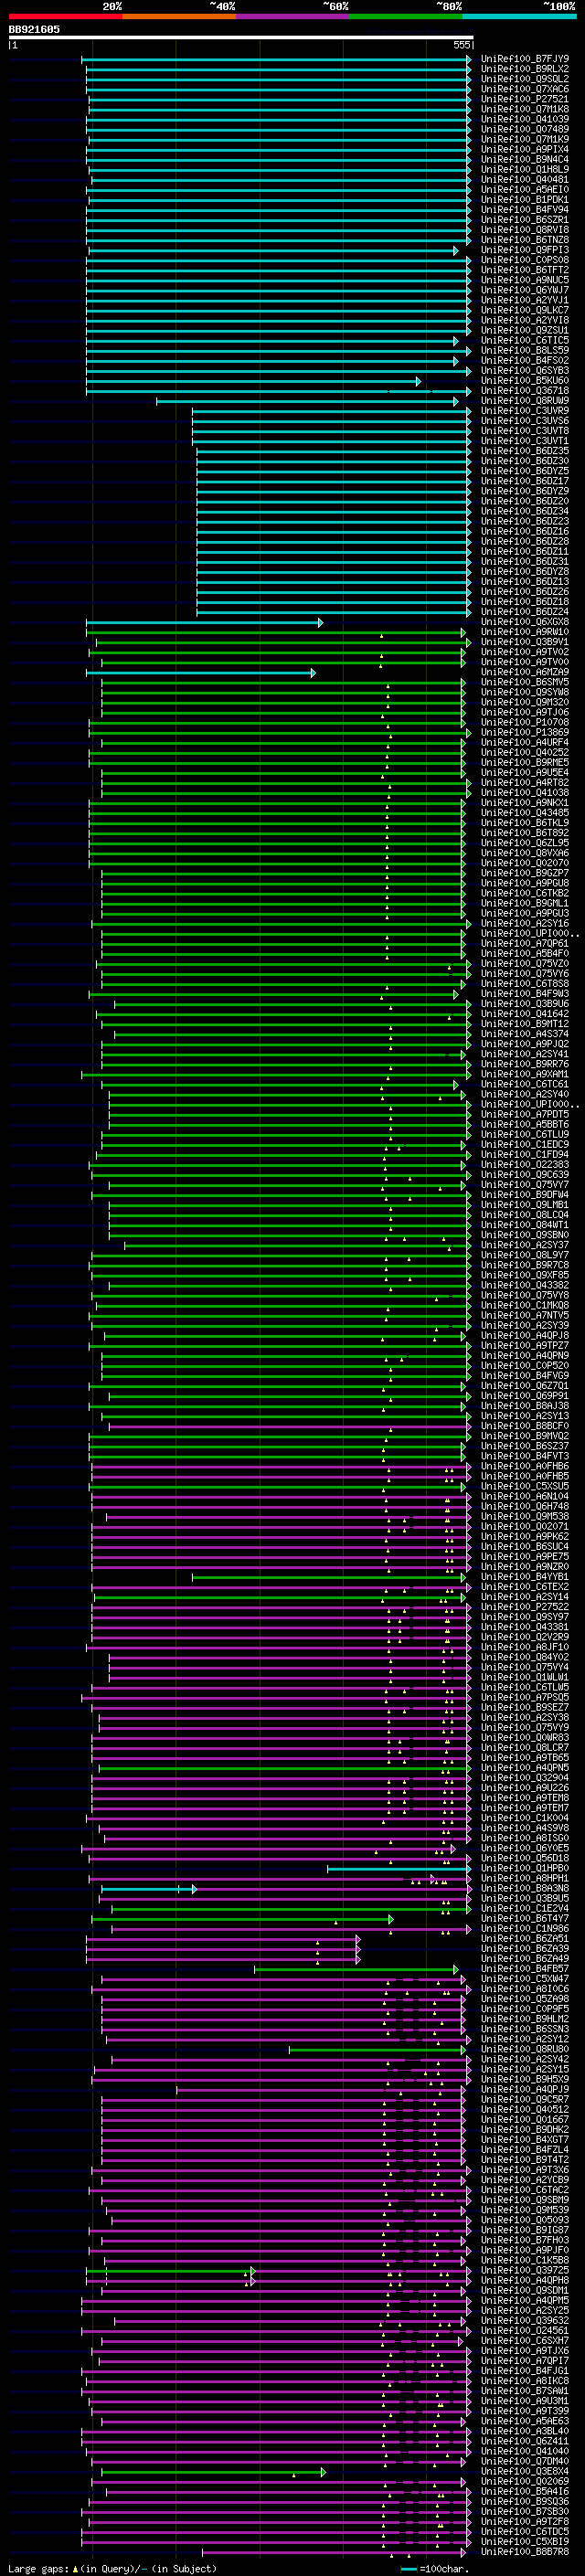Select the UniRef100_A7QP61 label
Image resolution: width=585 pixels, height=2576 pixels.
tap(524, 943)
